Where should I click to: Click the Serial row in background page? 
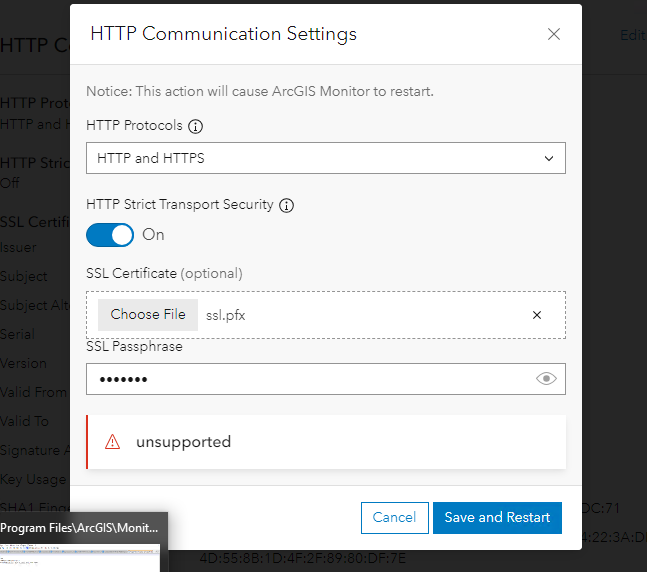(17, 334)
